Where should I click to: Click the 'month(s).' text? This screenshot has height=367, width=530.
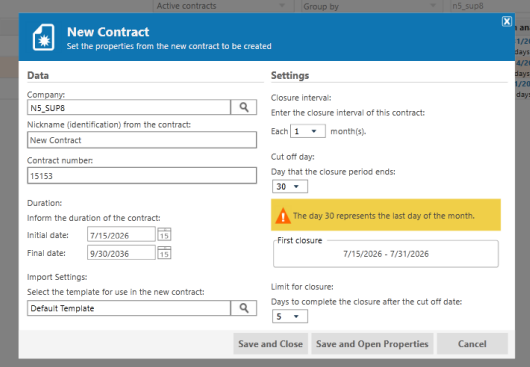348,131
